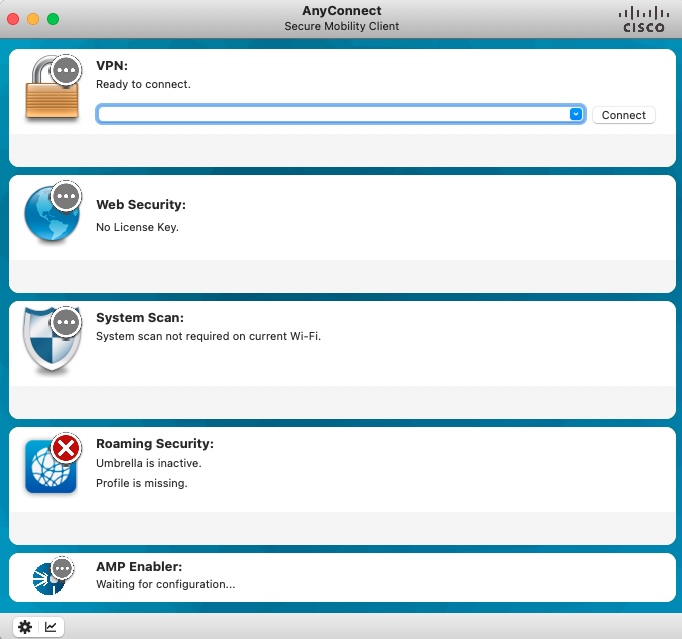Expand the VPN server dropdown arrow
The height and width of the screenshot is (639, 682).
pos(576,114)
